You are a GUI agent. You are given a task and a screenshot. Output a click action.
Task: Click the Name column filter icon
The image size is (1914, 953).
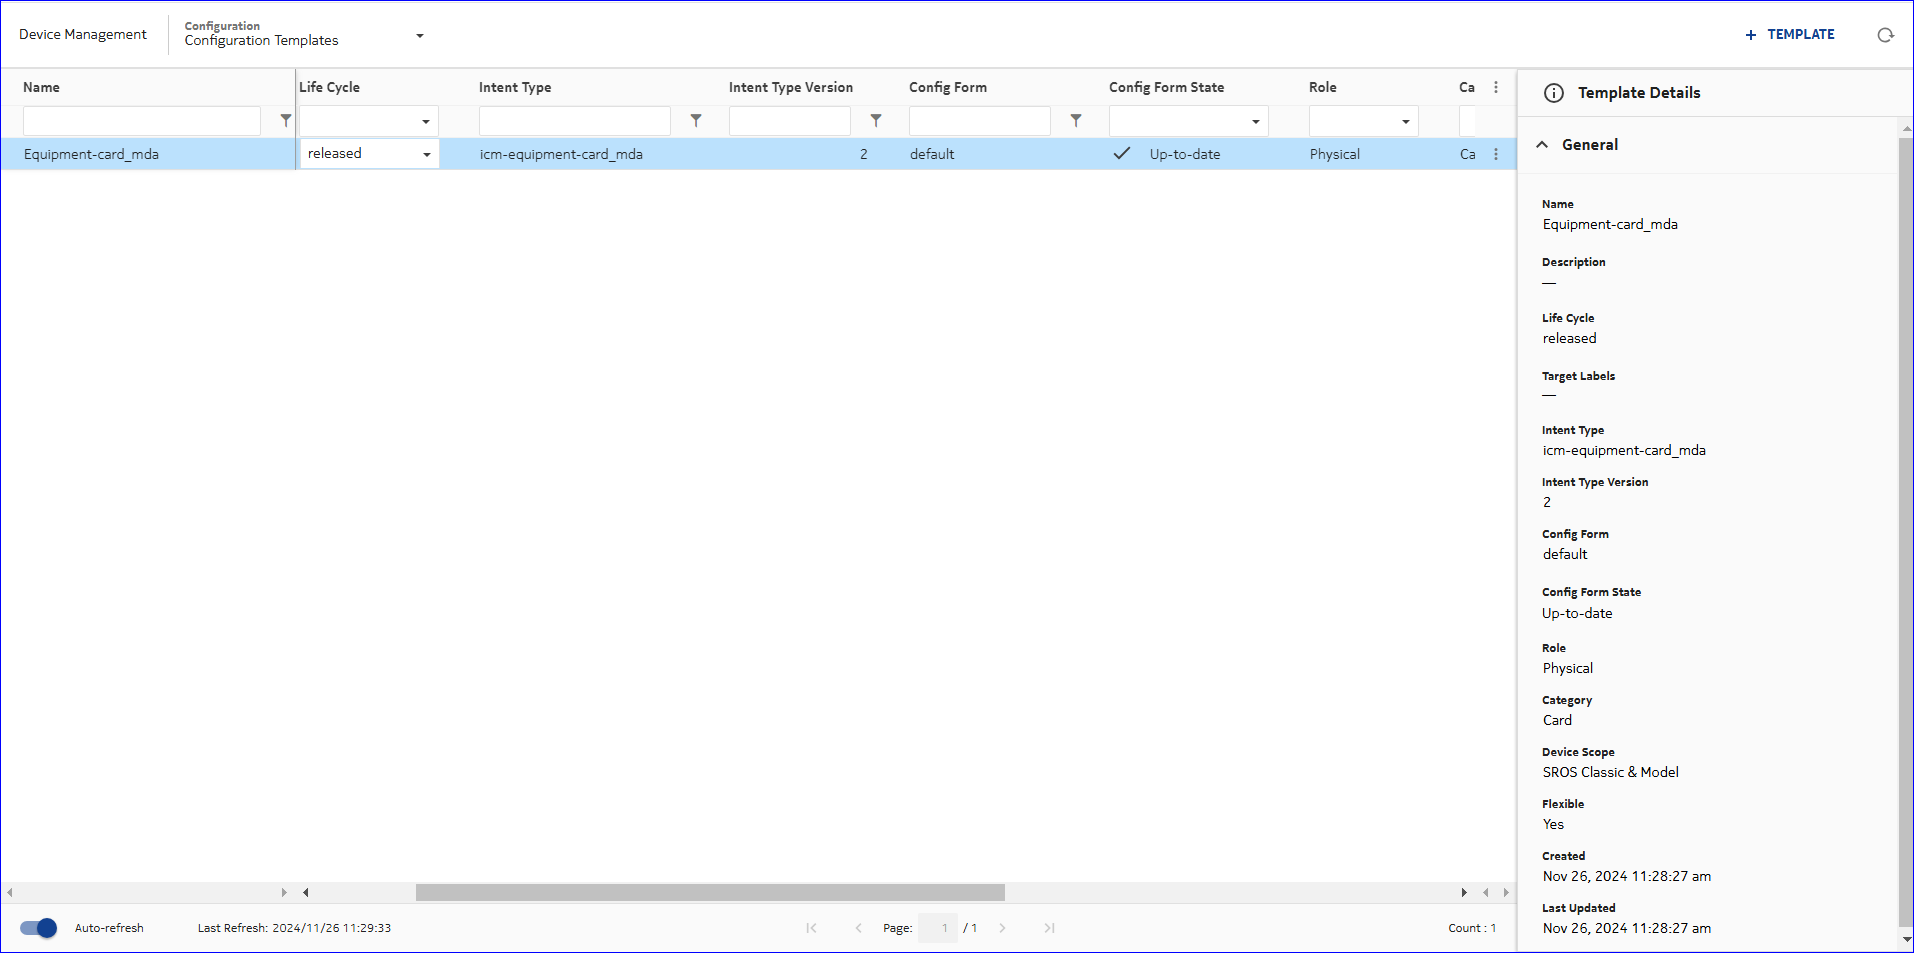point(286,121)
